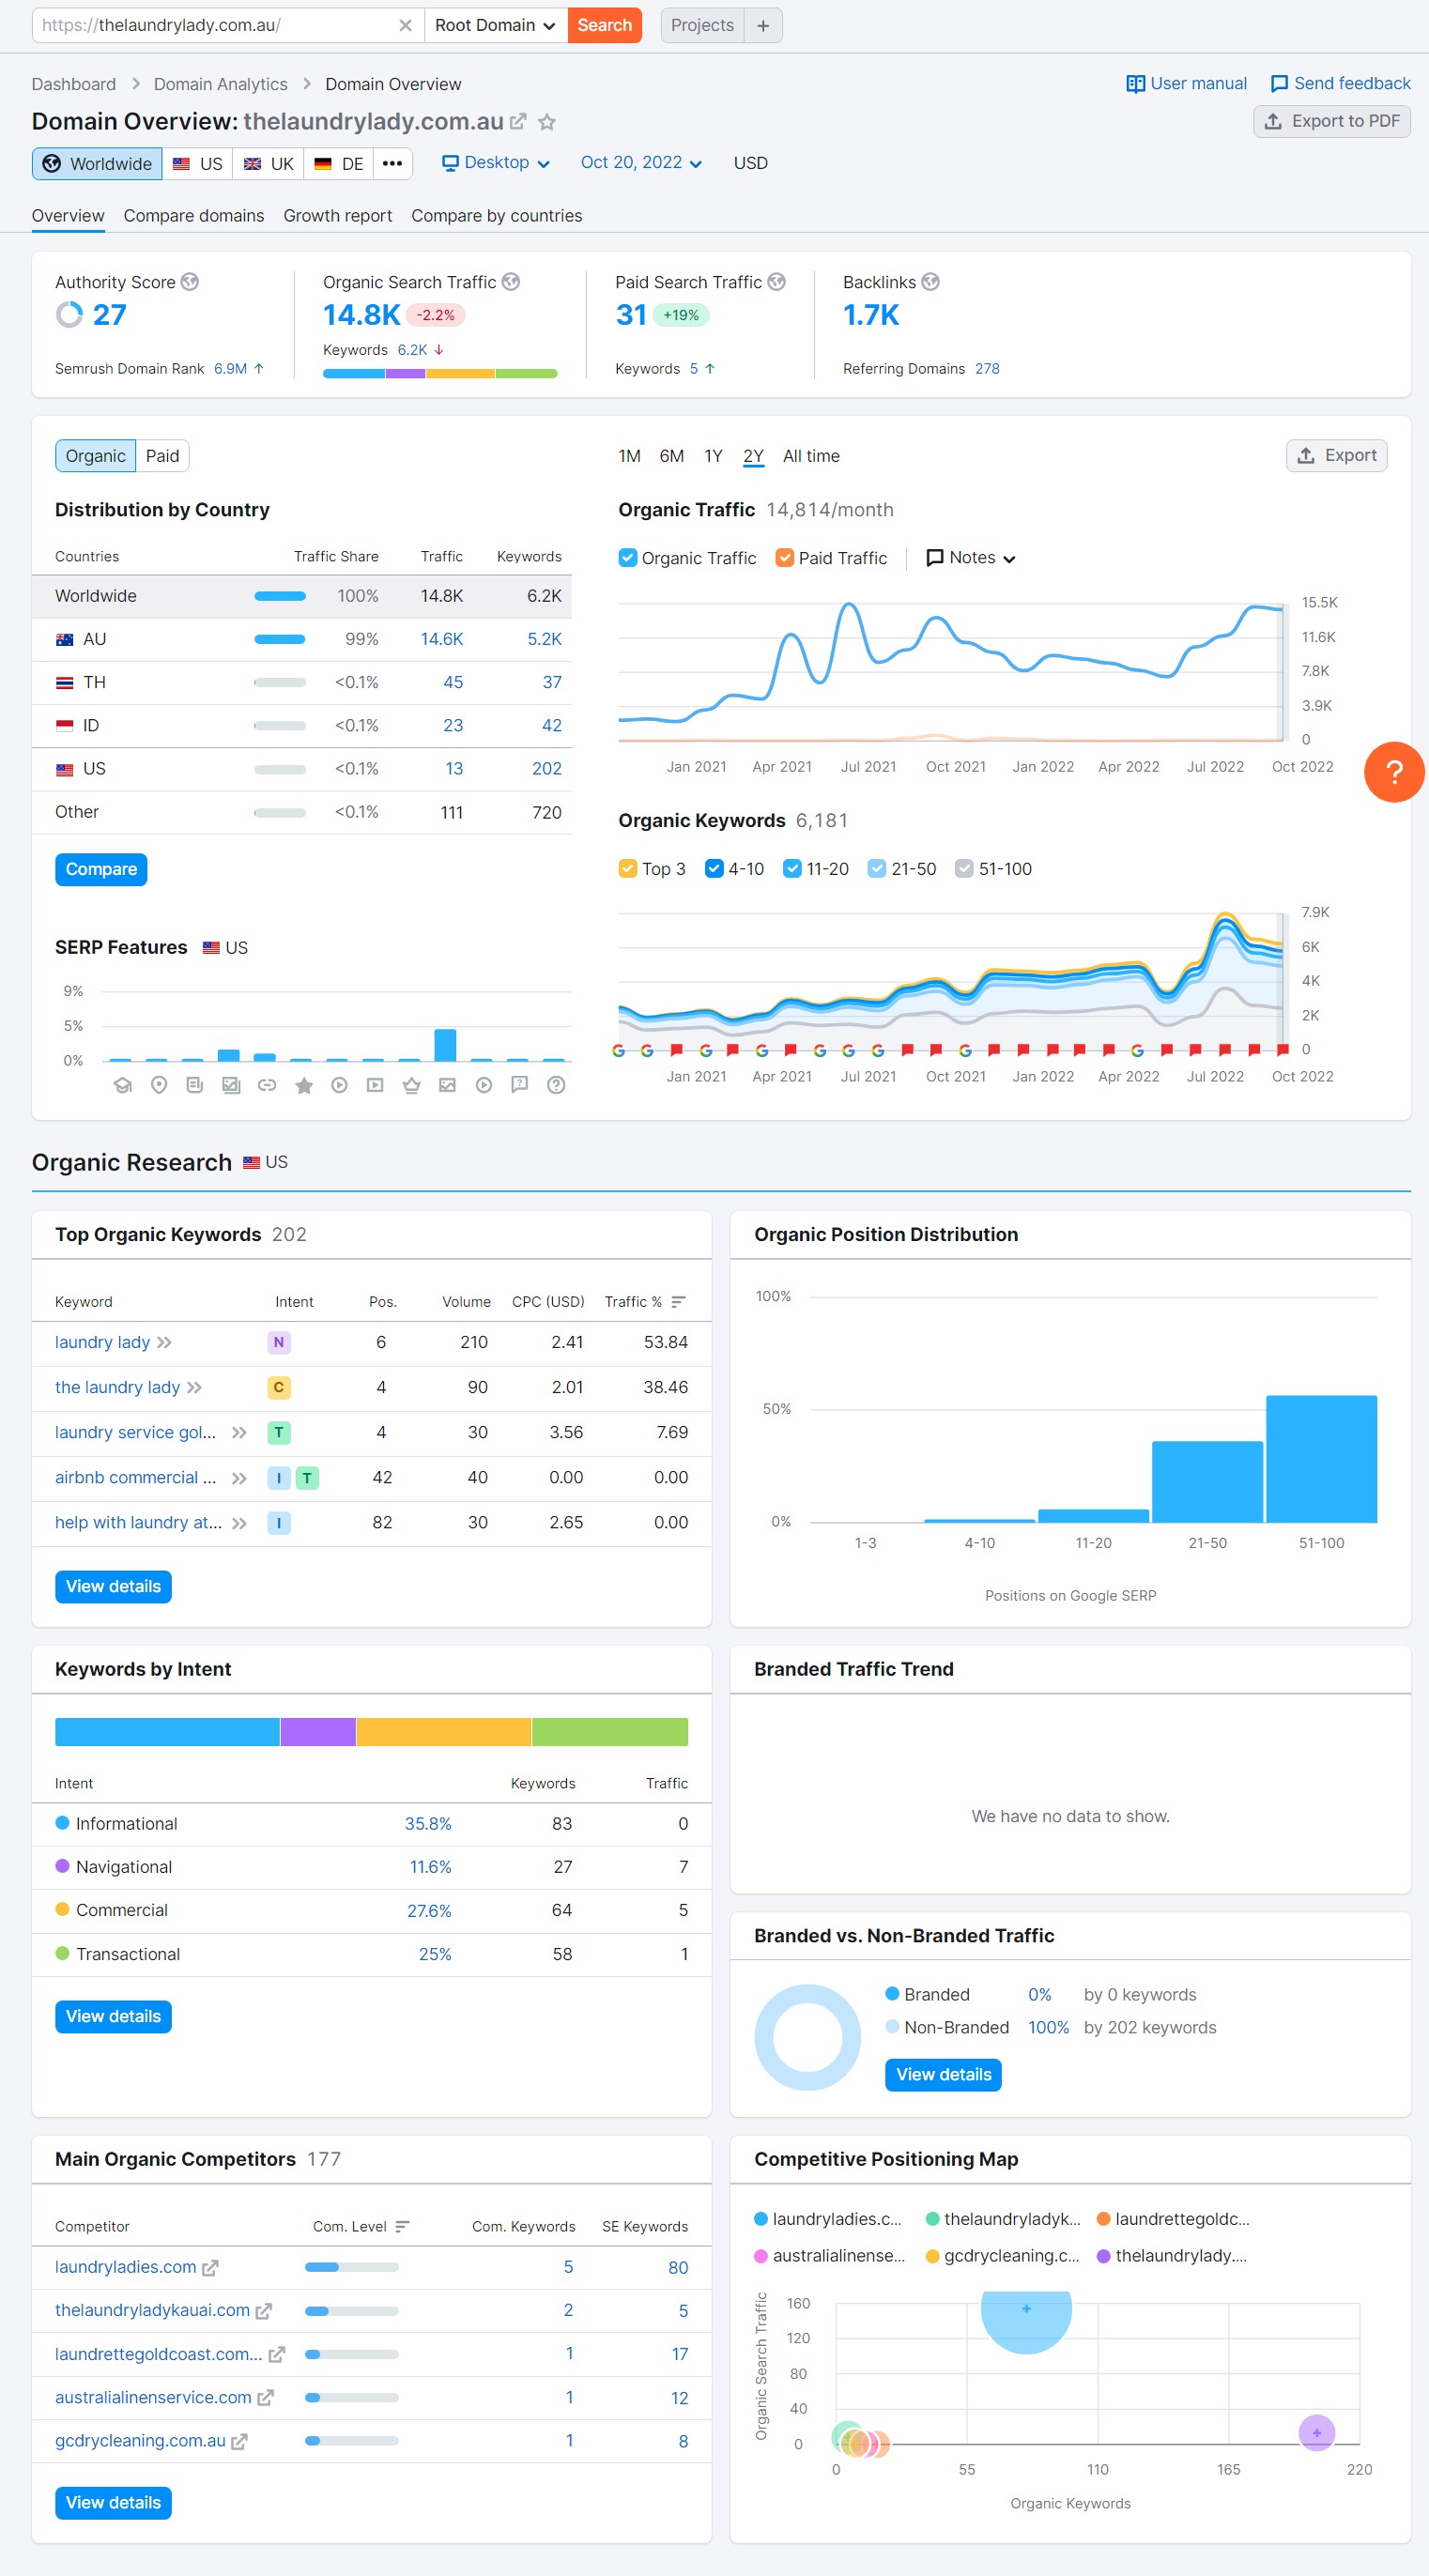The width and height of the screenshot is (1429, 2576).
Task: View details of Top Organic Keywords
Action: point(113,1586)
